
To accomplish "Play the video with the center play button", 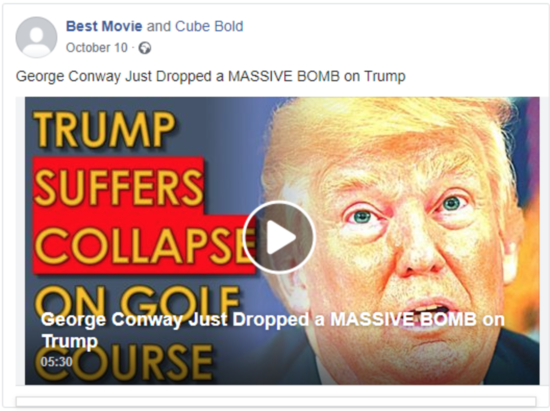I will 279,237.
